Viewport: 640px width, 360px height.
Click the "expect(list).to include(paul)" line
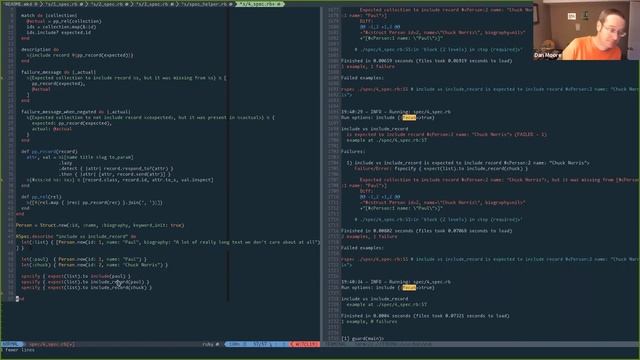tap(76, 276)
